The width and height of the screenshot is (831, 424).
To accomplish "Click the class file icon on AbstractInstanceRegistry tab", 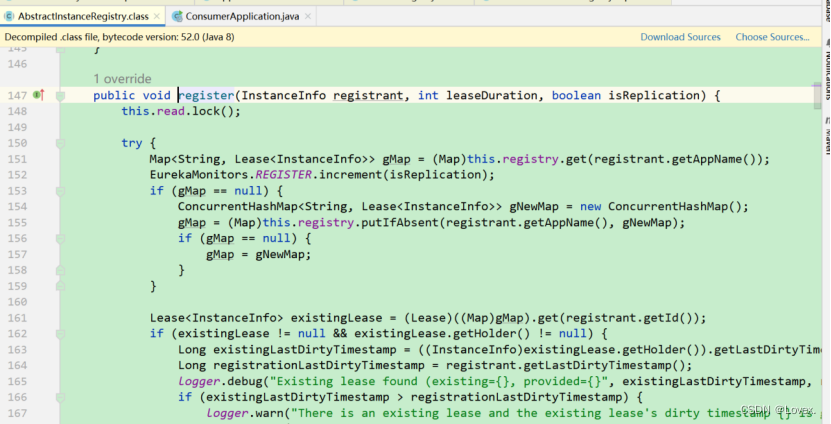I will [9, 16].
